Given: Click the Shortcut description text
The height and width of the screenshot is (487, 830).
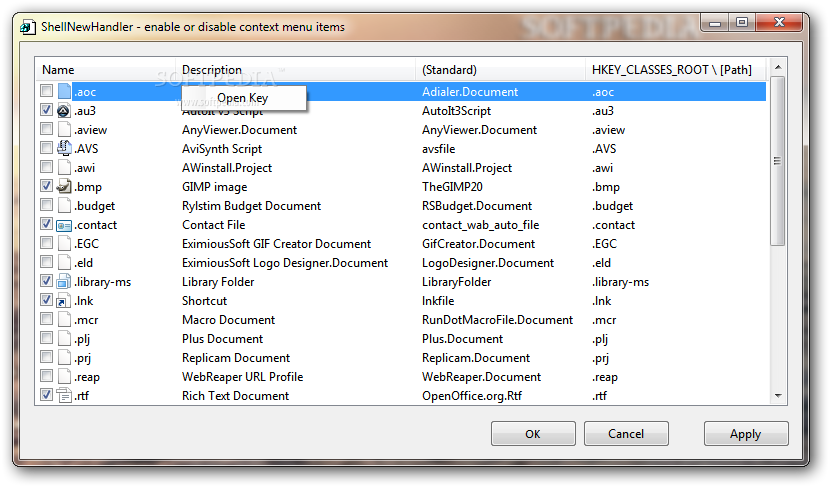Looking at the screenshot, I should (204, 301).
